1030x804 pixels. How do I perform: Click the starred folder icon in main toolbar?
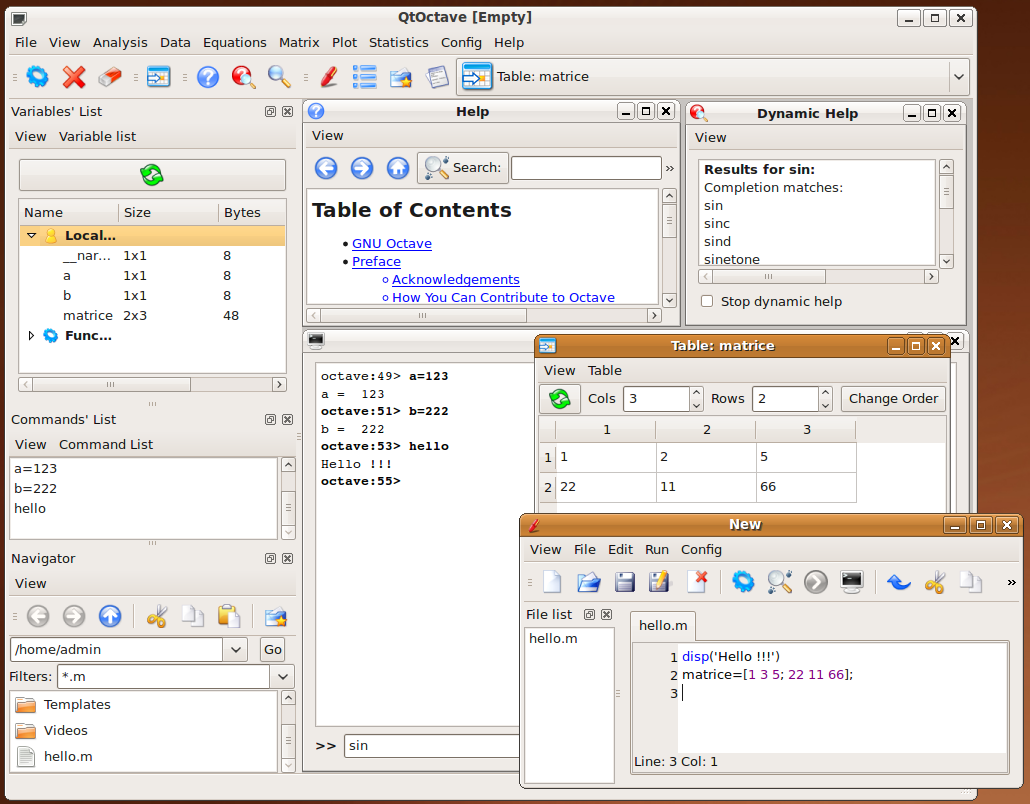tap(401, 77)
